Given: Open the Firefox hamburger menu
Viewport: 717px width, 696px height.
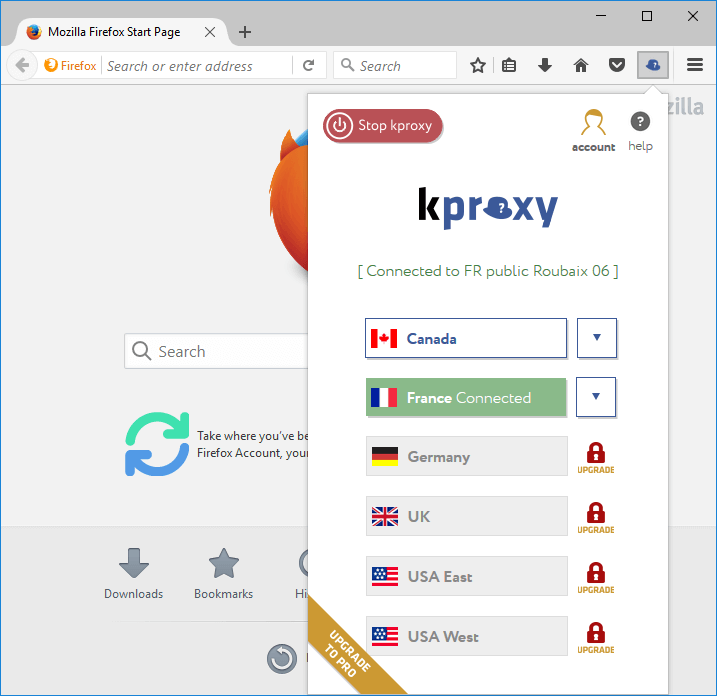Looking at the screenshot, I should (x=695, y=65).
